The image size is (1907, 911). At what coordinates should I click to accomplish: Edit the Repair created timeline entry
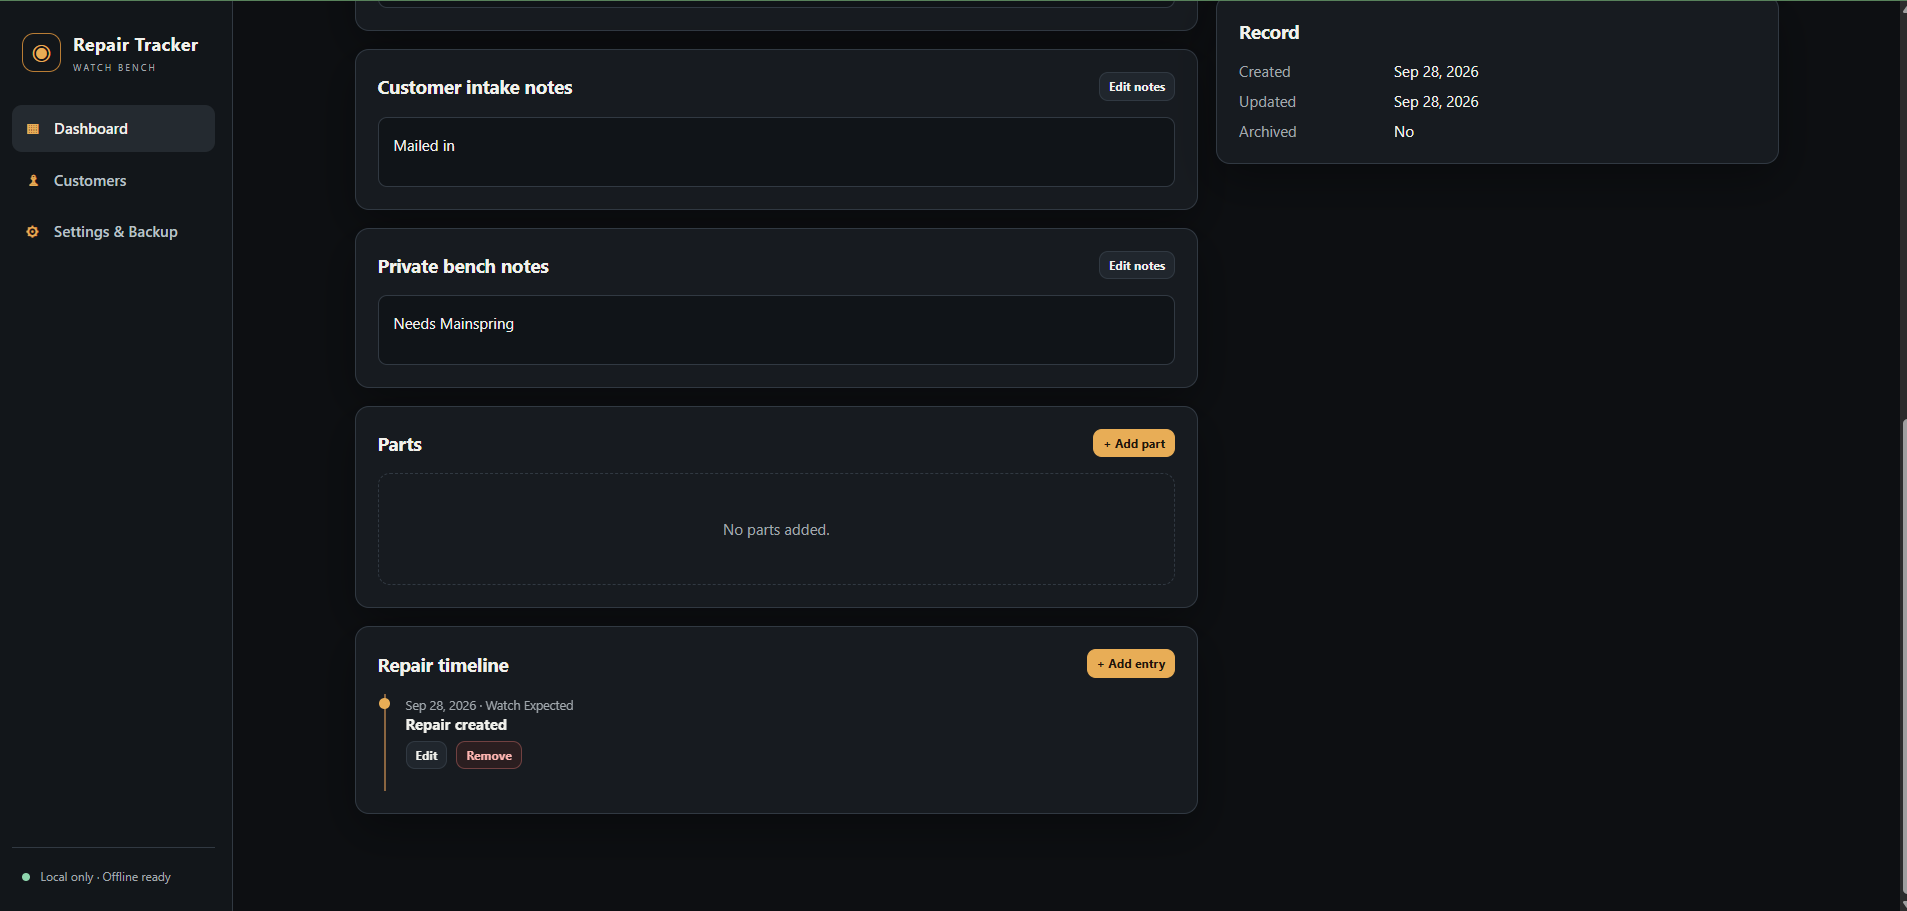click(x=426, y=756)
